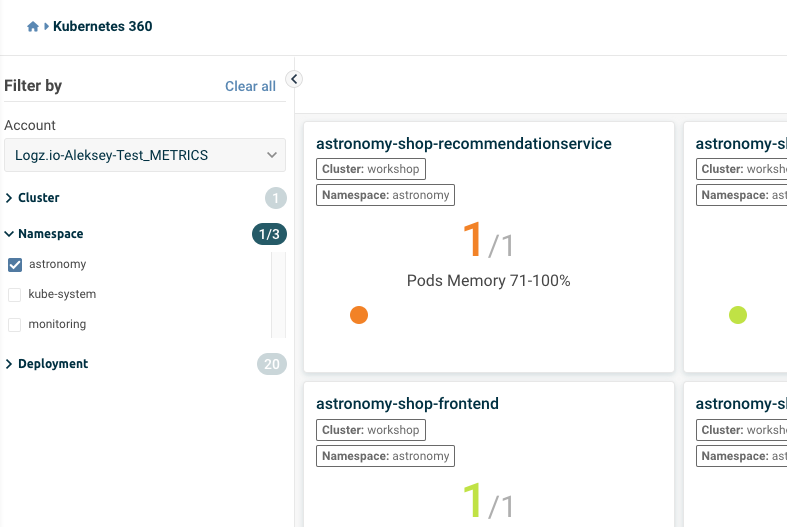Click the kube-system namespace label
Viewport: 787px width, 527px height.
coord(62,294)
